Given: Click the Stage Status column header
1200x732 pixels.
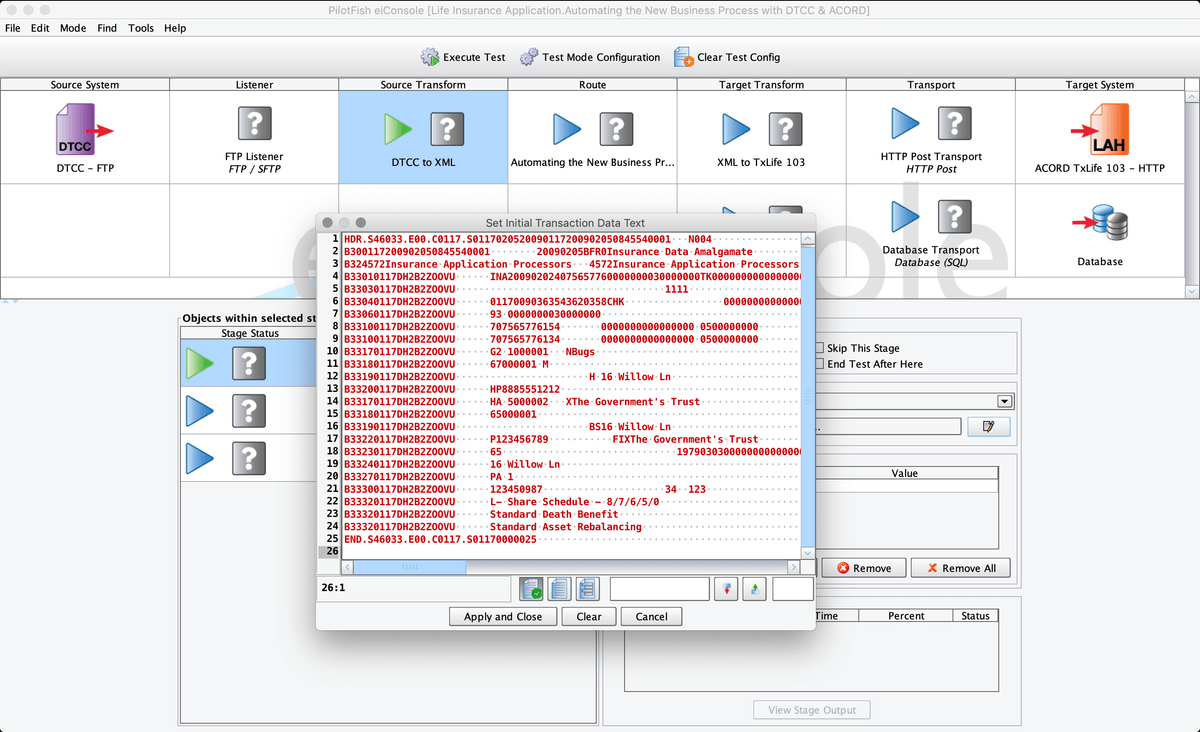Looking at the screenshot, I should pyautogui.click(x=249, y=333).
